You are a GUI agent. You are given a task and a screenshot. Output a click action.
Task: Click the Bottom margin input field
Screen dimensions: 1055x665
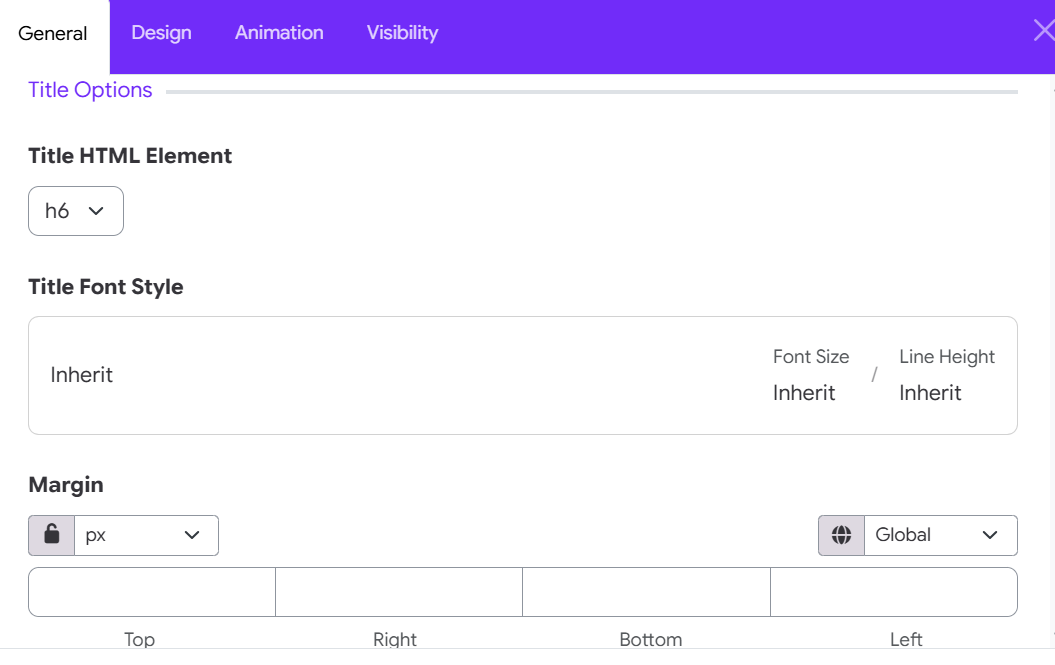point(647,592)
